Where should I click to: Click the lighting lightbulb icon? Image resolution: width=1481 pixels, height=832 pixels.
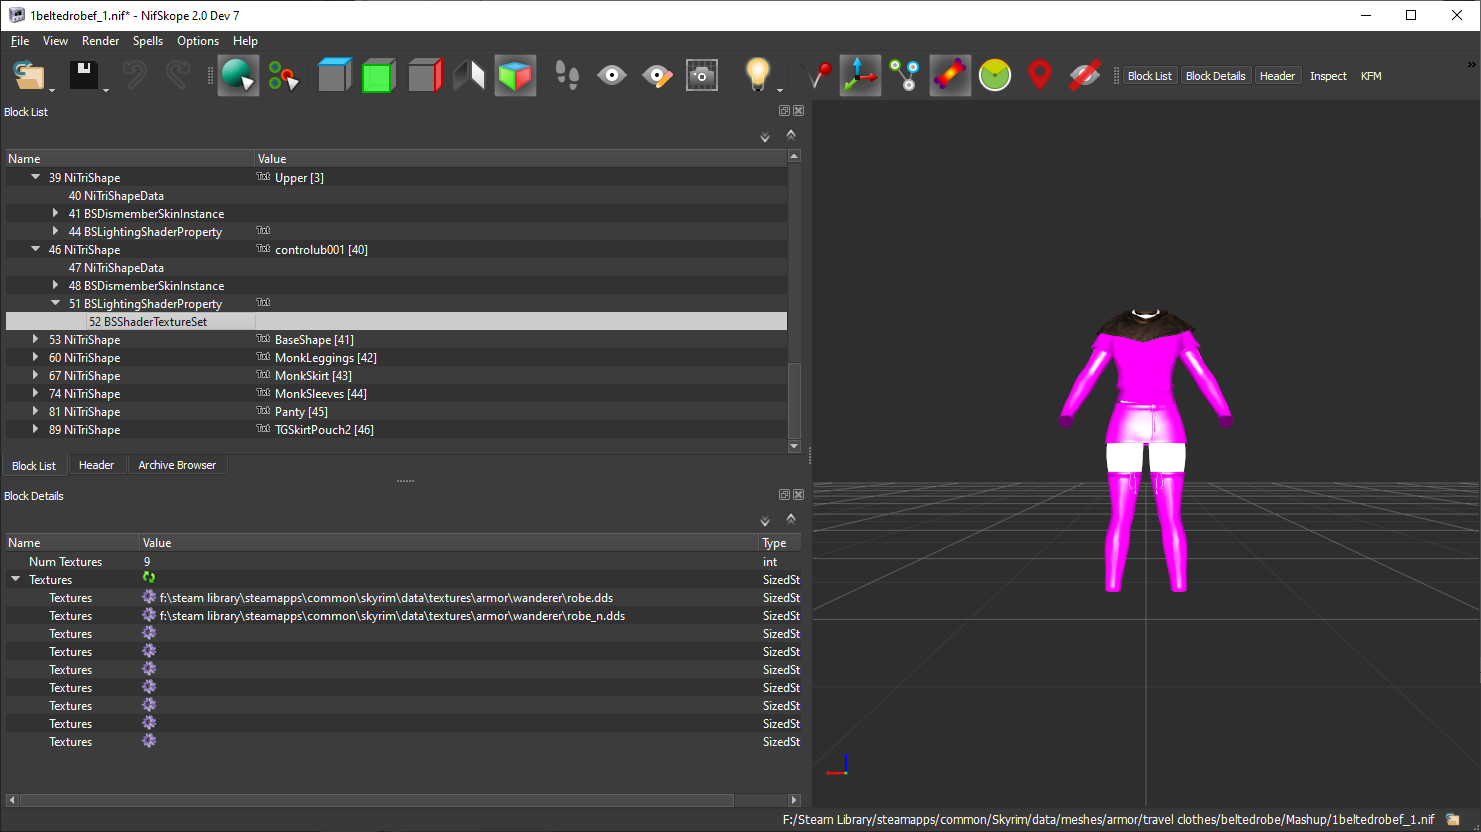(x=757, y=76)
